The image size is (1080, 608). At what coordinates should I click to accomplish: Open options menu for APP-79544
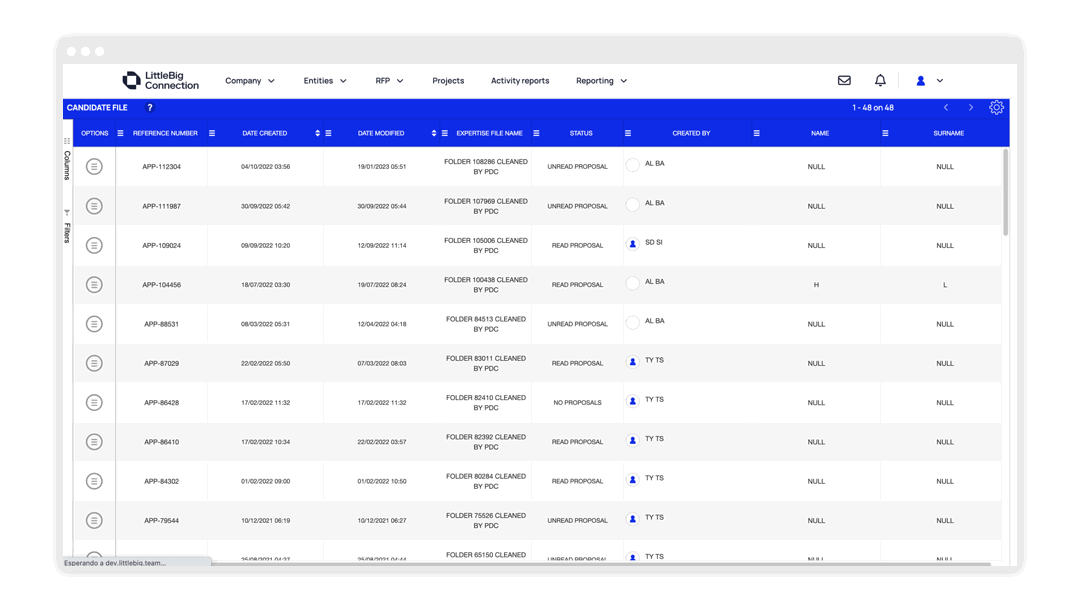[94, 520]
